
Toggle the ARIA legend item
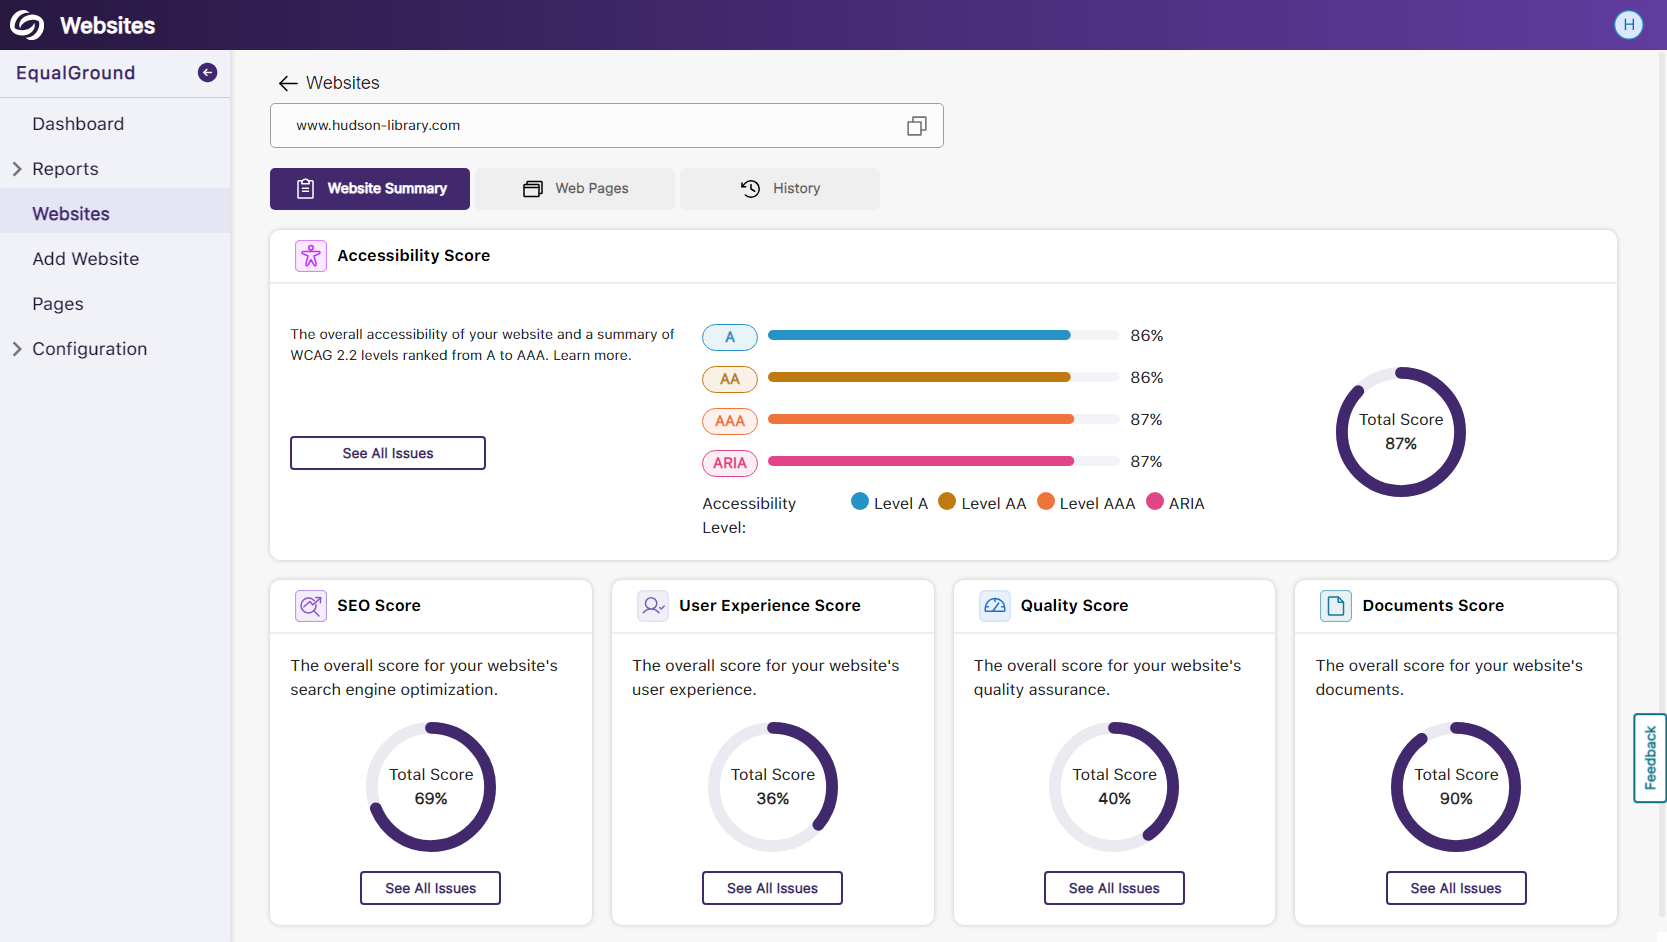1175,503
